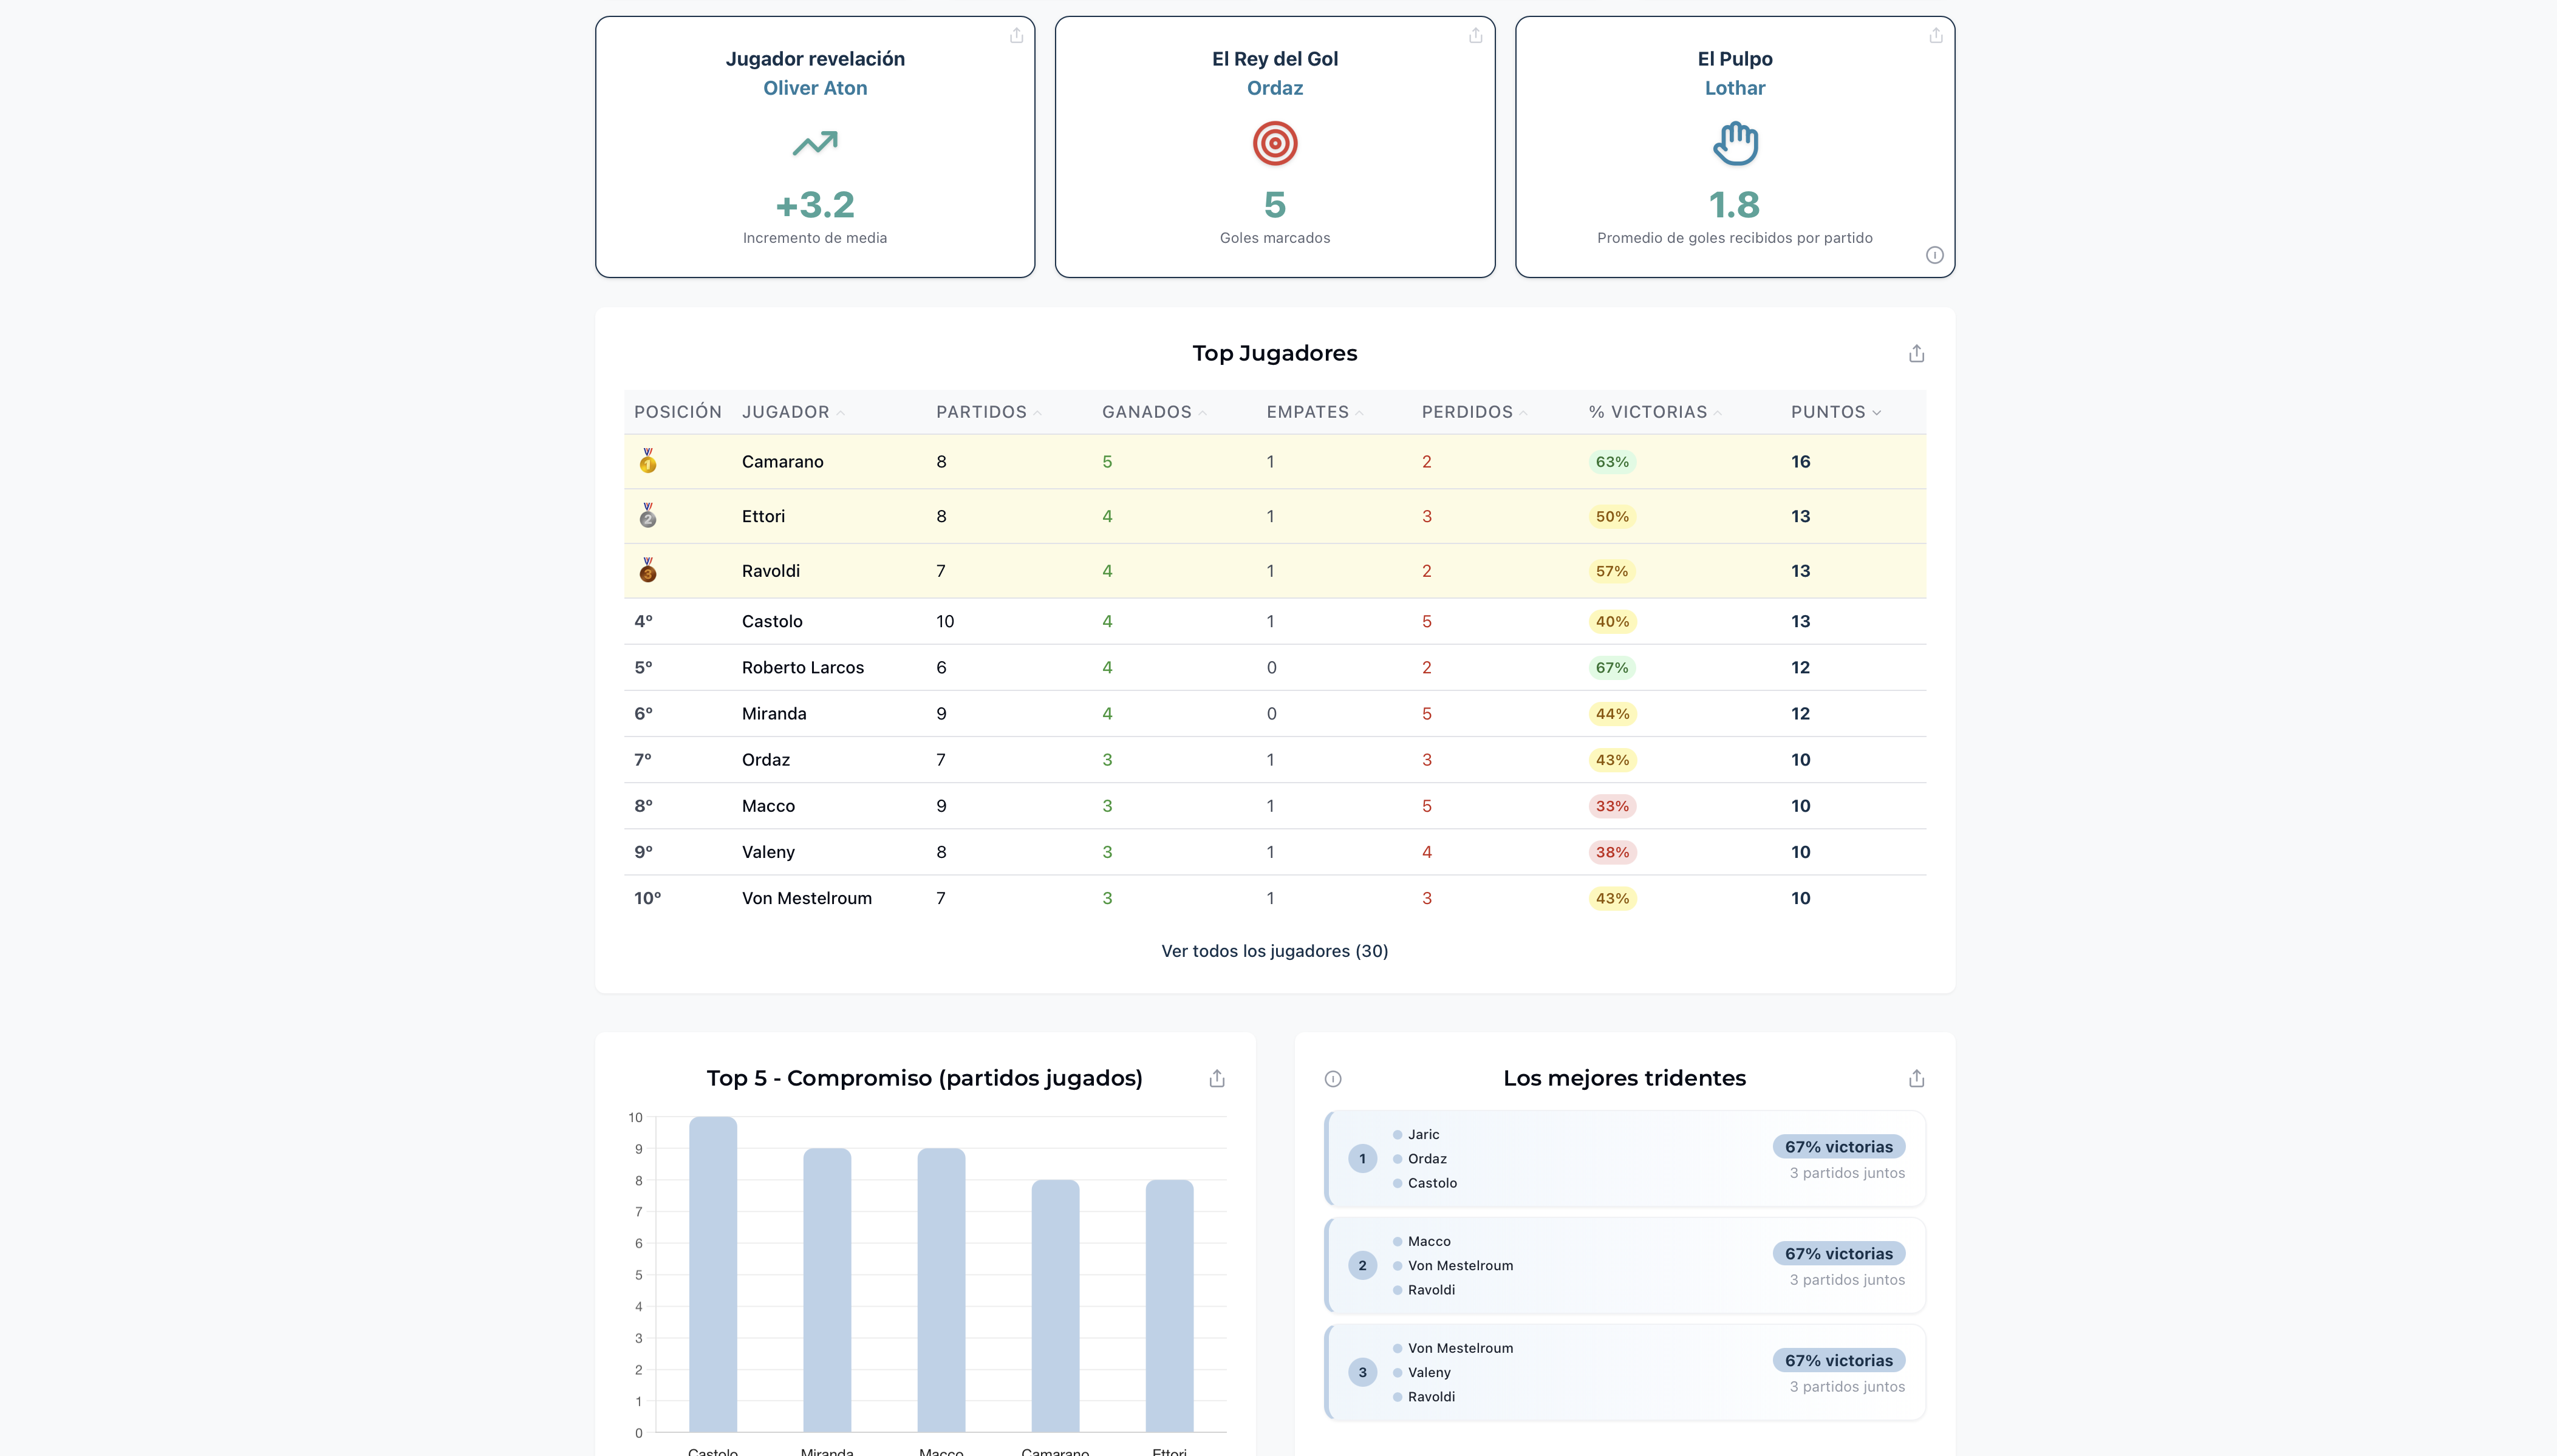The width and height of the screenshot is (2557, 1456).
Task: Share the El Rey del Gol card
Action: [x=1475, y=36]
